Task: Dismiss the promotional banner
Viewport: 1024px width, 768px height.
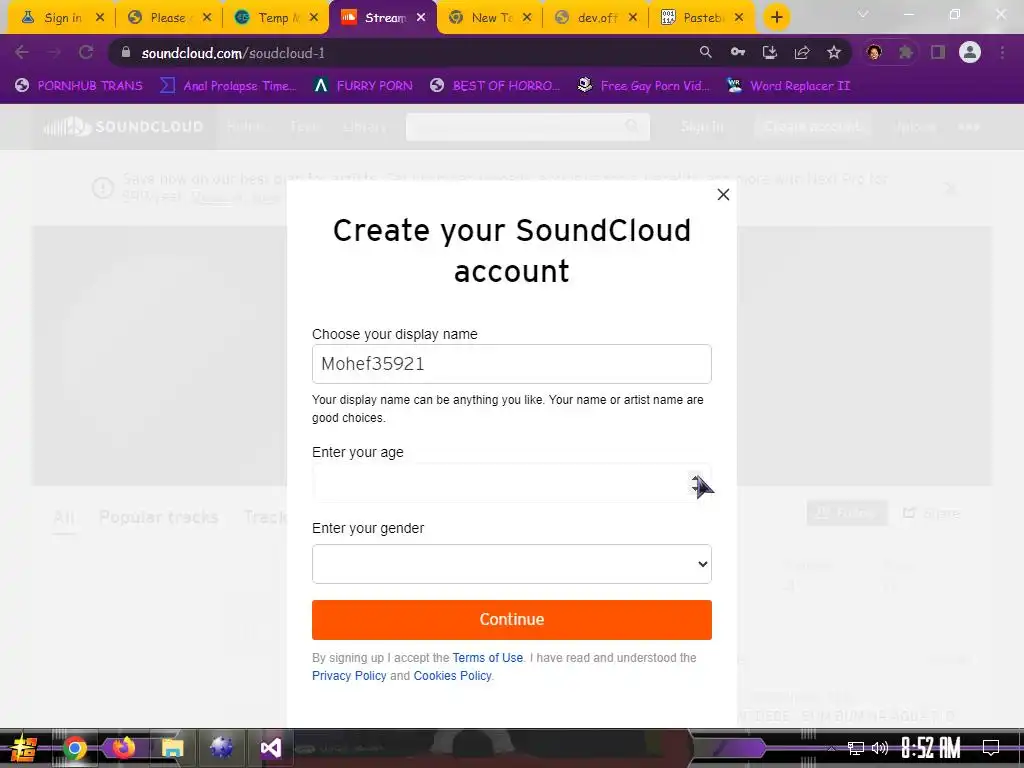Action: click(x=951, y=189)
